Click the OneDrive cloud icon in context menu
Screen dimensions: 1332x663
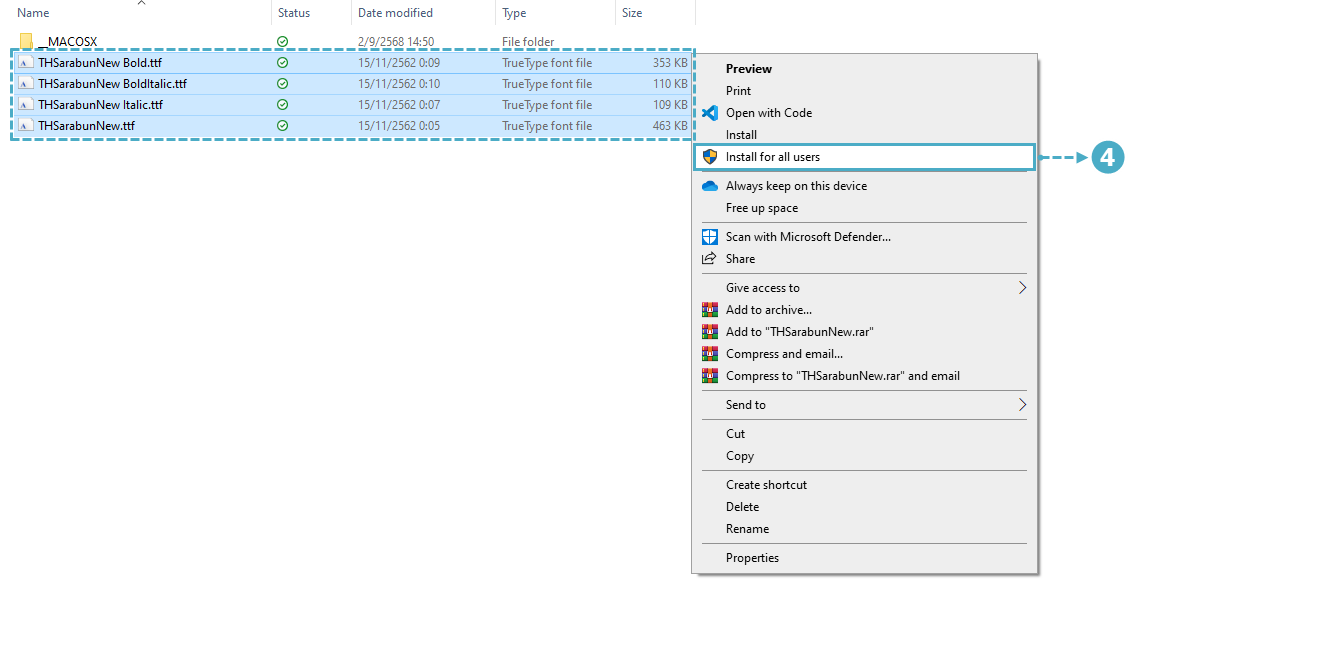[x=710, y=186]
